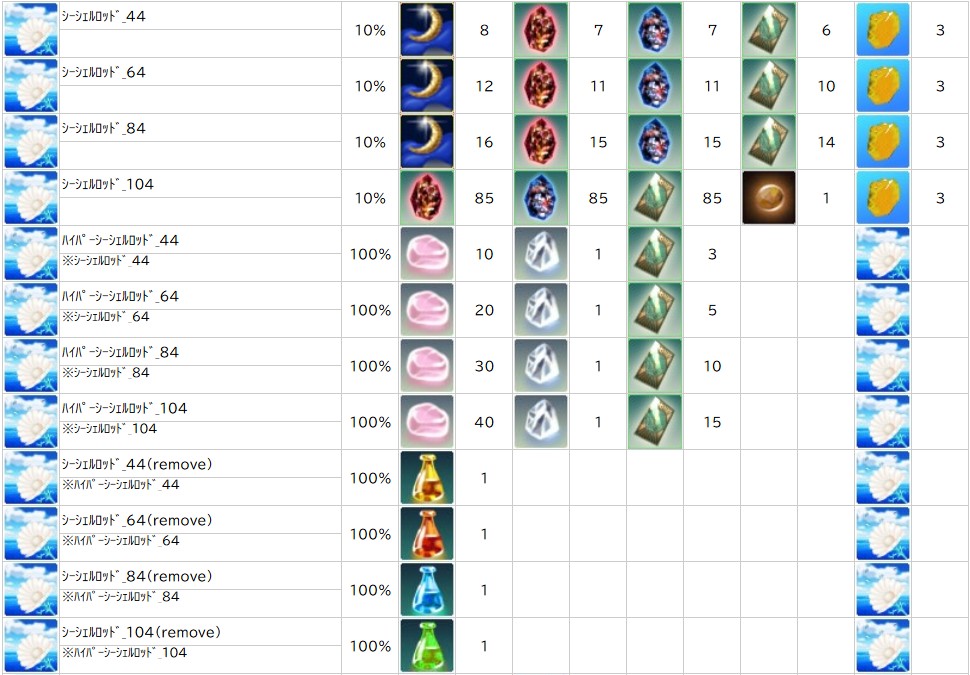Click the 10% rate in シーシェルロッド_64 row
The height and width of the screenshot is (675, 970).
click(x=370, y=86)
